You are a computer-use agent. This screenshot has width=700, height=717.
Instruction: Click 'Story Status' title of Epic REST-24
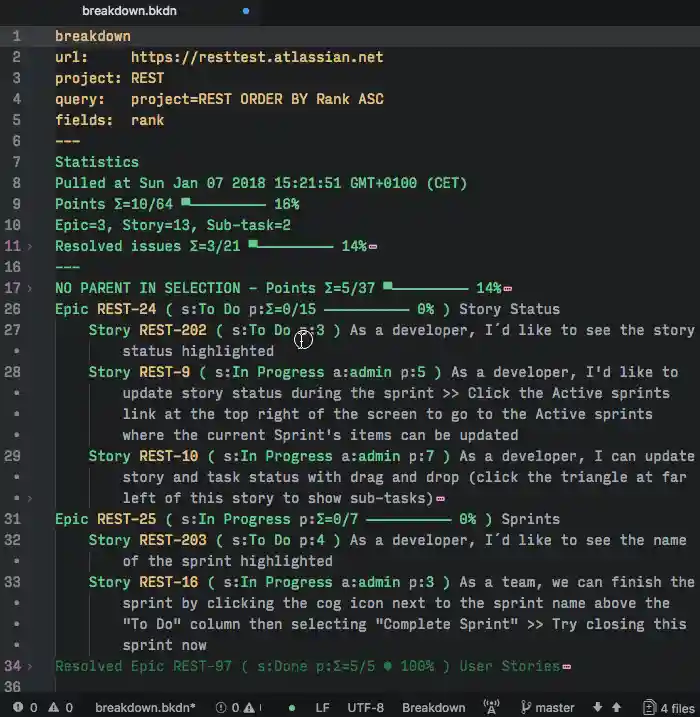509,309
